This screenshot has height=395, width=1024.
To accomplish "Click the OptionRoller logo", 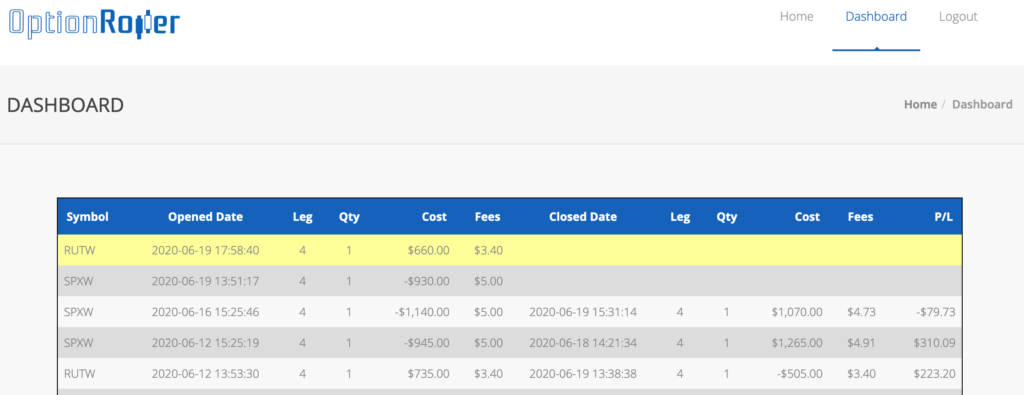I will pos(94,23).
